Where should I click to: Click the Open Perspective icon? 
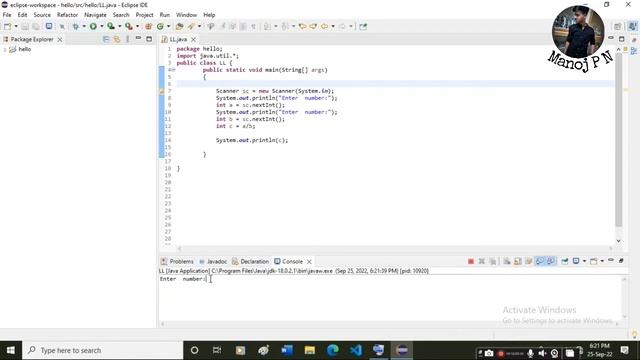click(618, 27)
